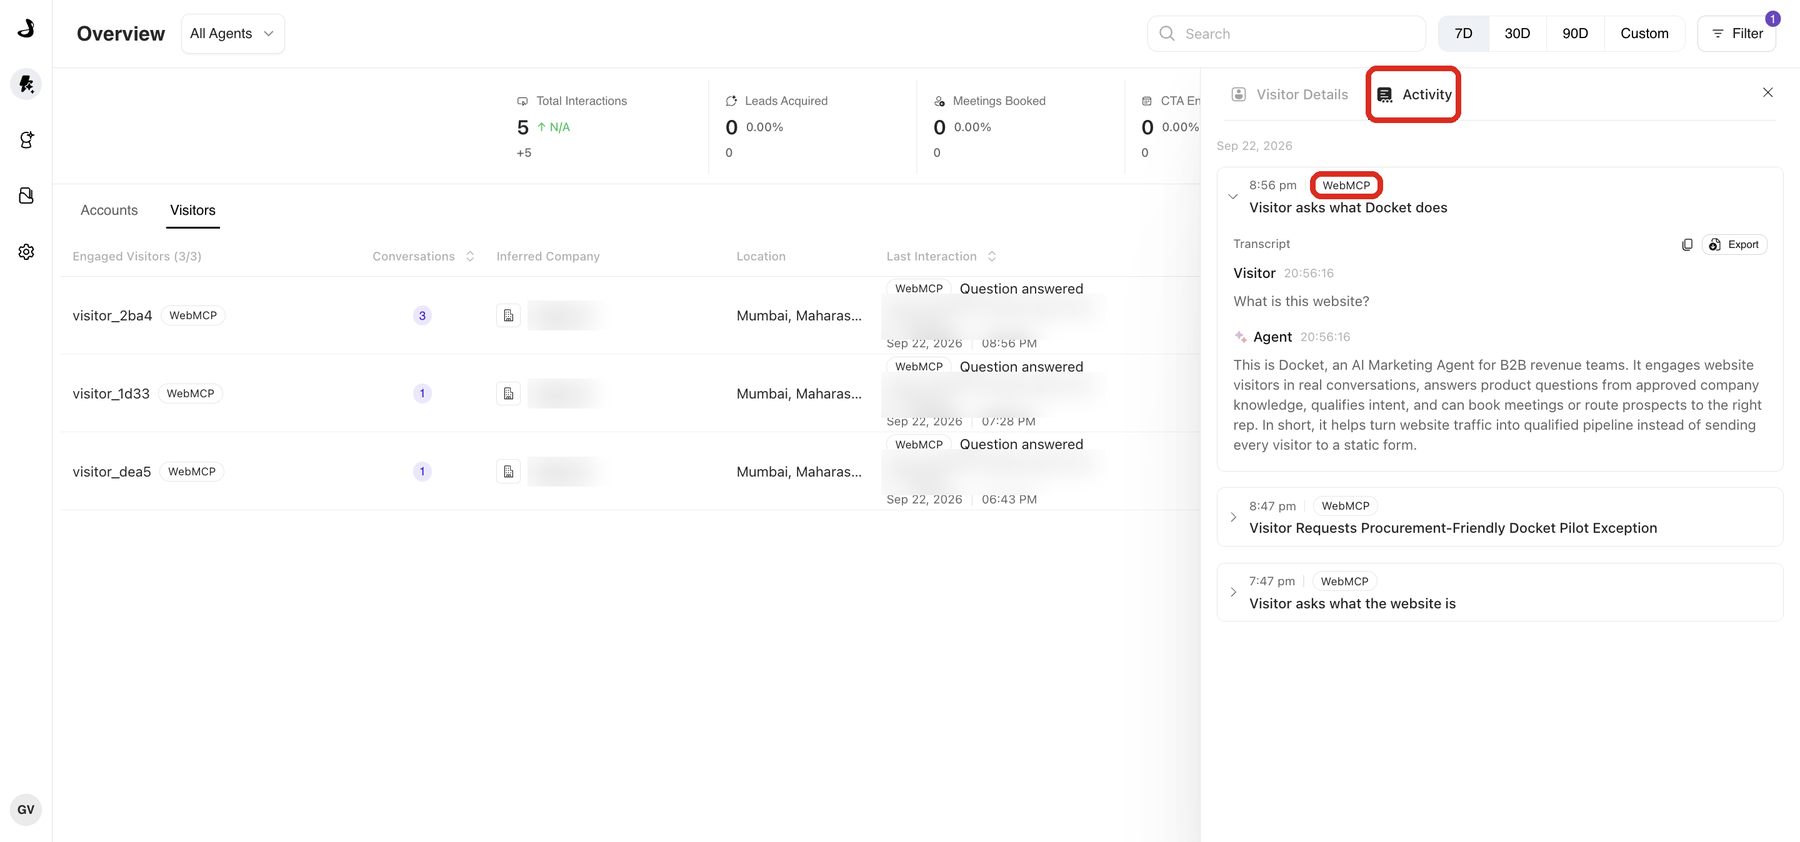
Task: Click the Docket logo in sidebar
Action: [x=26, y=28]
